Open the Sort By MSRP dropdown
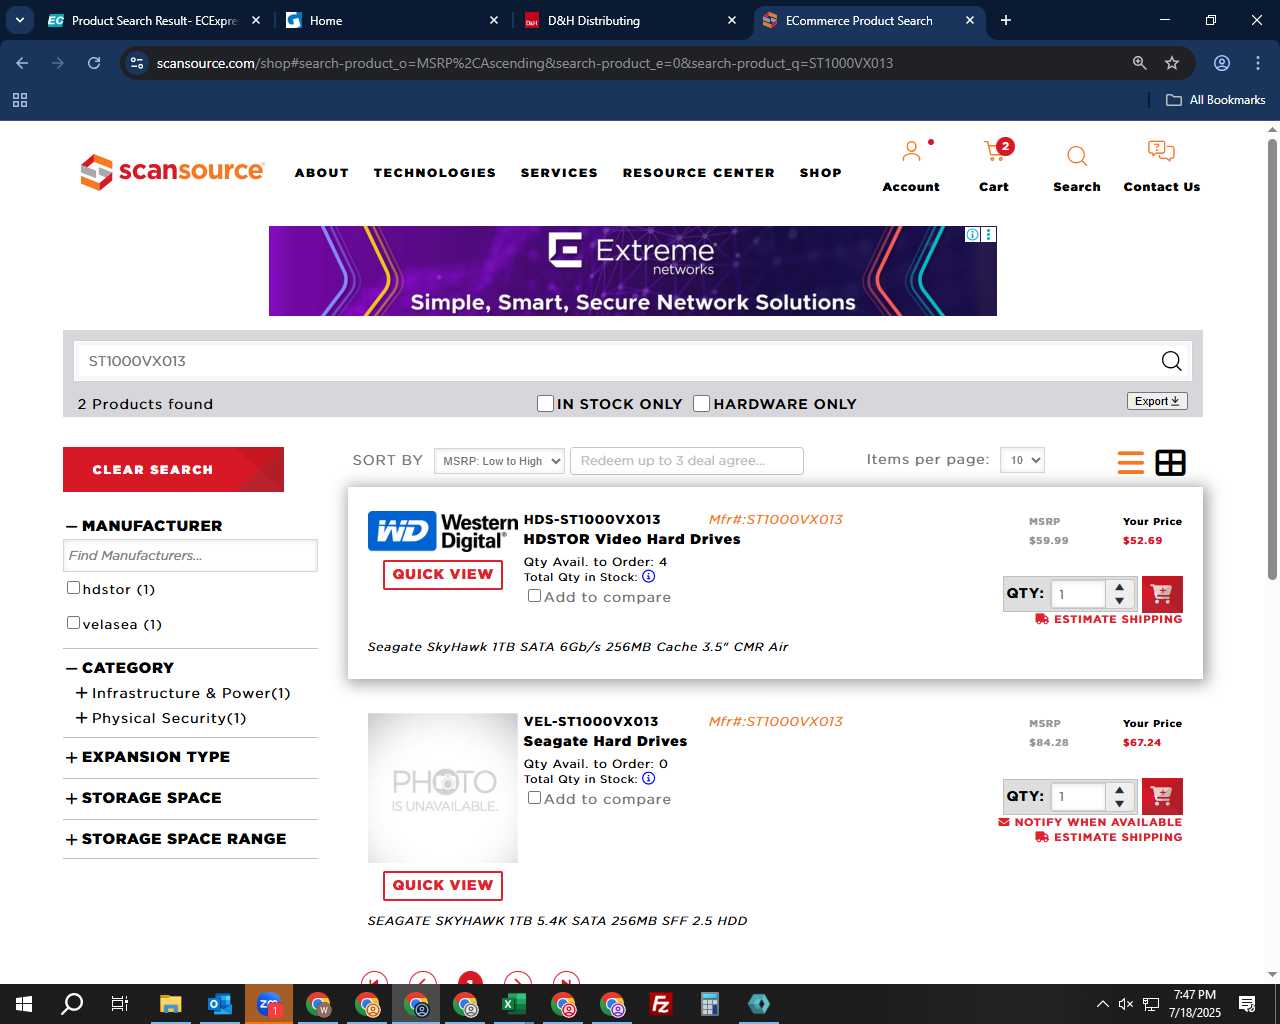 [x=499, y=461]
